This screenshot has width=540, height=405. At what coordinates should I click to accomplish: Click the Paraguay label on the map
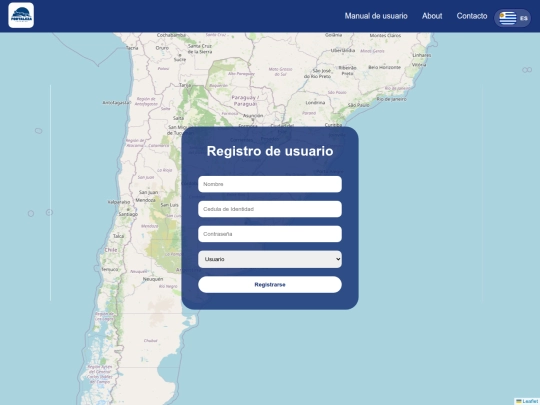[245, 101]
